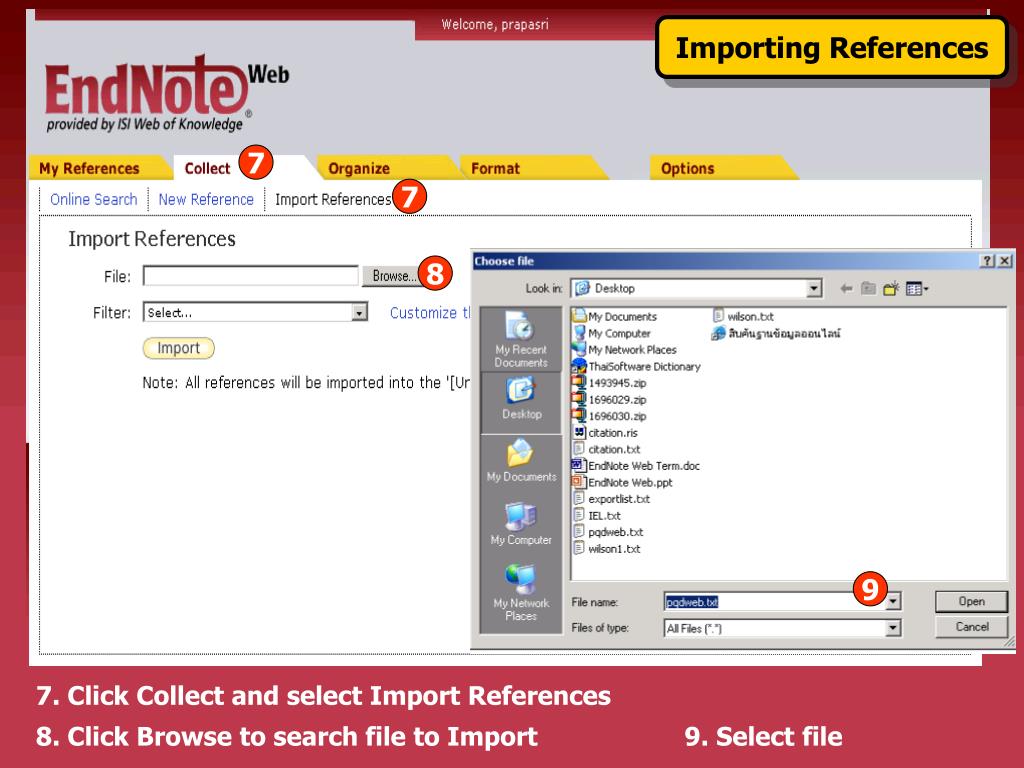Screen dimensions: 1024x768
Task: Select the 1696029.zip file
Action: point(609,399)
